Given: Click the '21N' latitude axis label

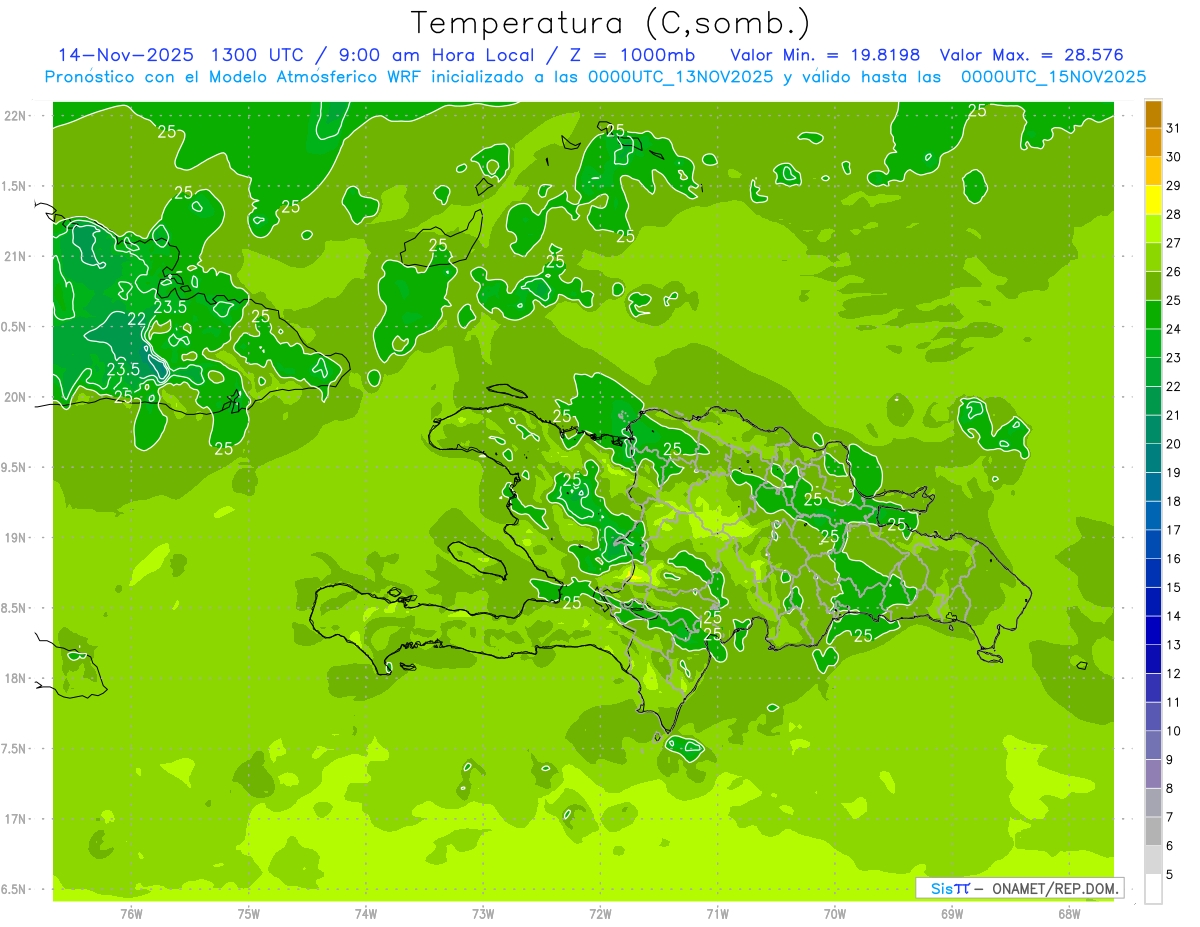Looking at the screenshot, I should click(x=14, y=256).
